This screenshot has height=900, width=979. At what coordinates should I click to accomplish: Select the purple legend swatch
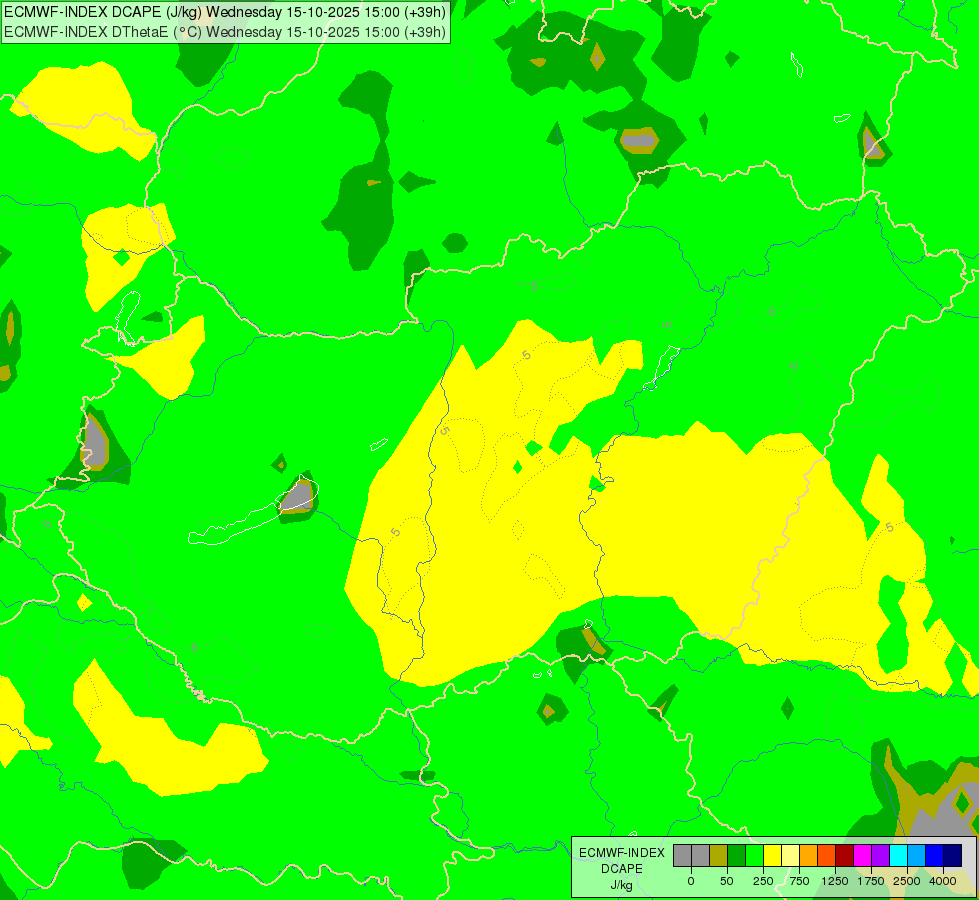[x=880, y=856]
